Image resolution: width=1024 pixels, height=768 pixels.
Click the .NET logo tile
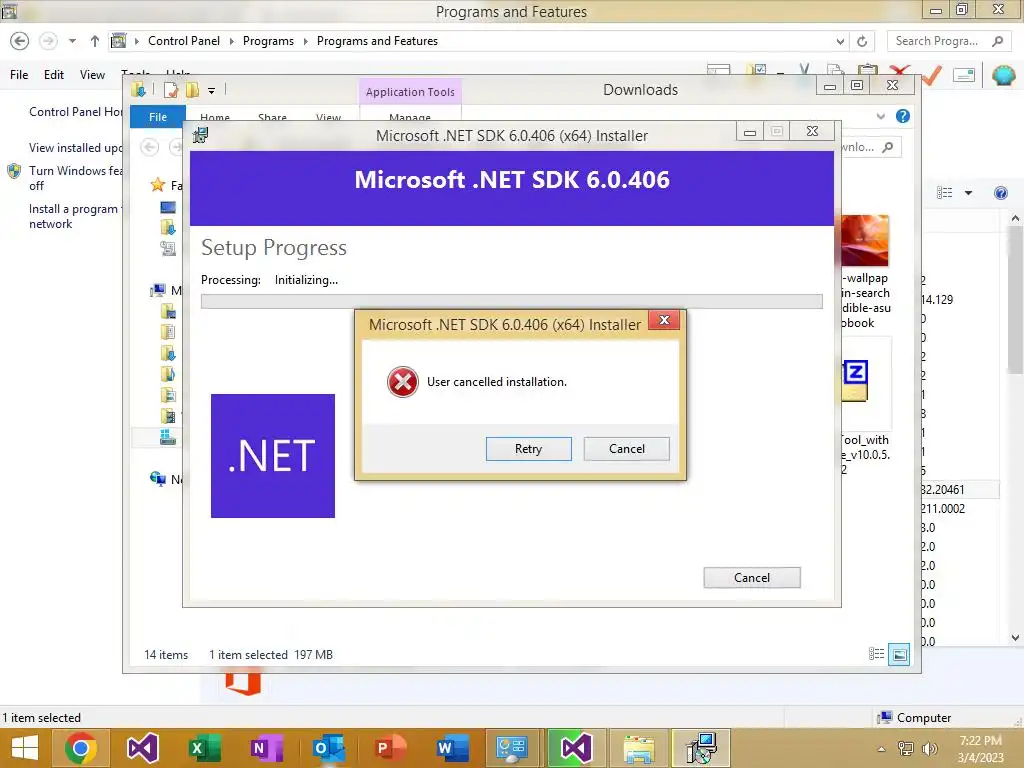pos(273,456)
